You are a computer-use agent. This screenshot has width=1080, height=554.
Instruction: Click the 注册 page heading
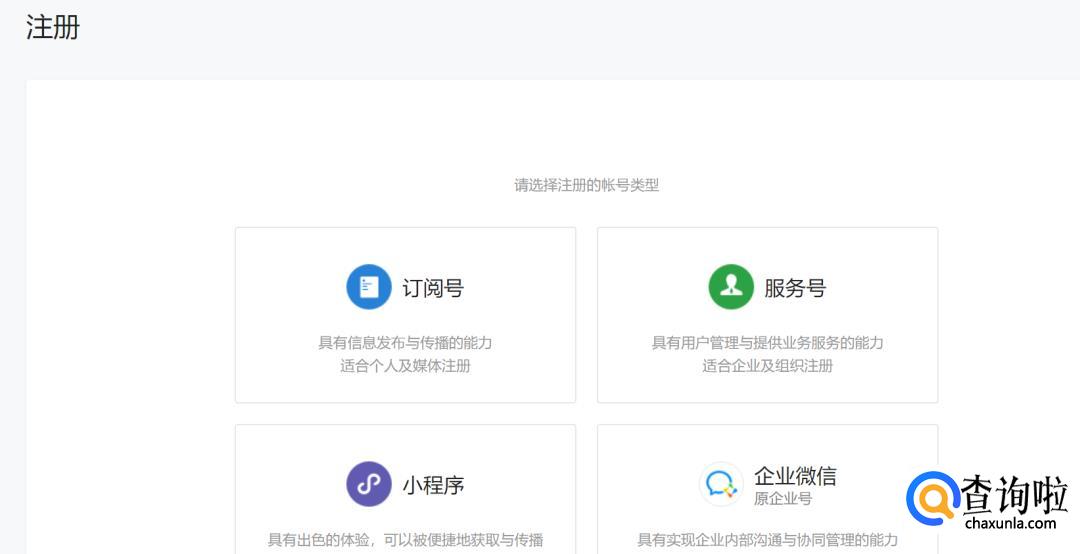[x=53, y=28]
